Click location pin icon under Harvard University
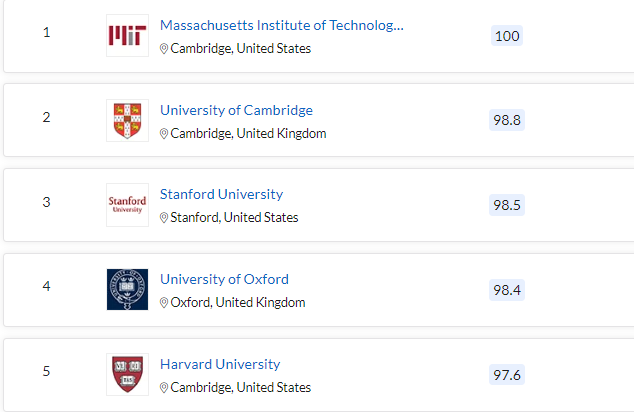The width and height of the screenshot is (634, 412). 164,387
